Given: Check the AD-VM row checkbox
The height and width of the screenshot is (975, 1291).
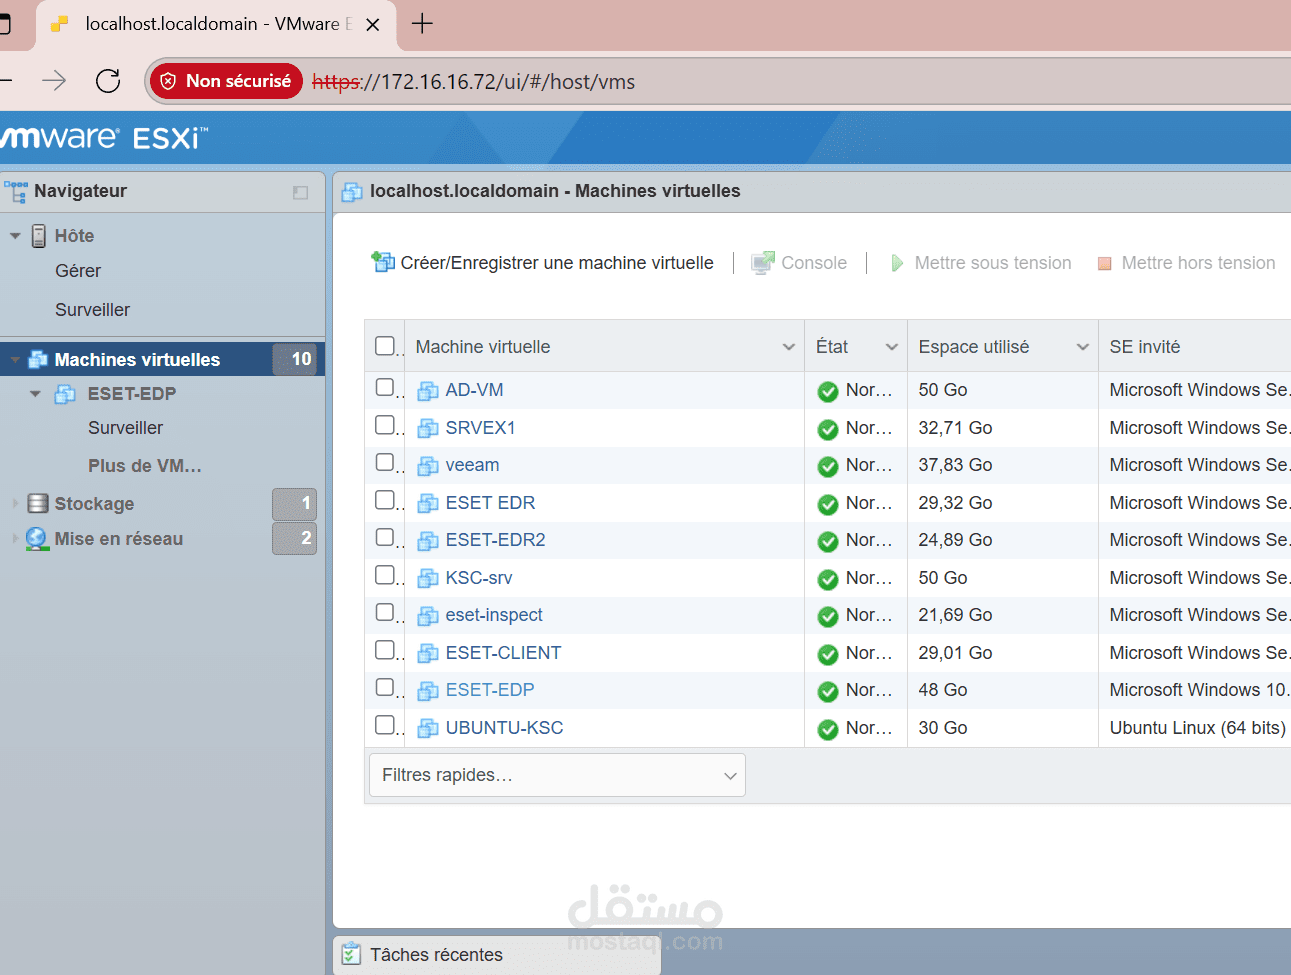Looking at the screenshot, I should (385, 387).
